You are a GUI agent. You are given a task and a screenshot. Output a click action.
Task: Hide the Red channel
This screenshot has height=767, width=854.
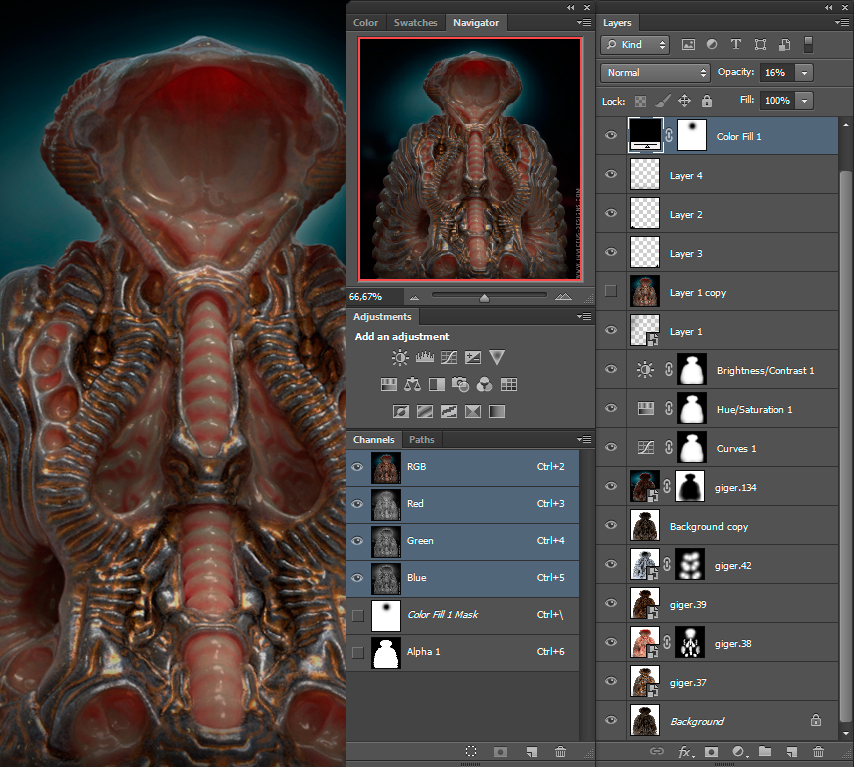point(357,504)
